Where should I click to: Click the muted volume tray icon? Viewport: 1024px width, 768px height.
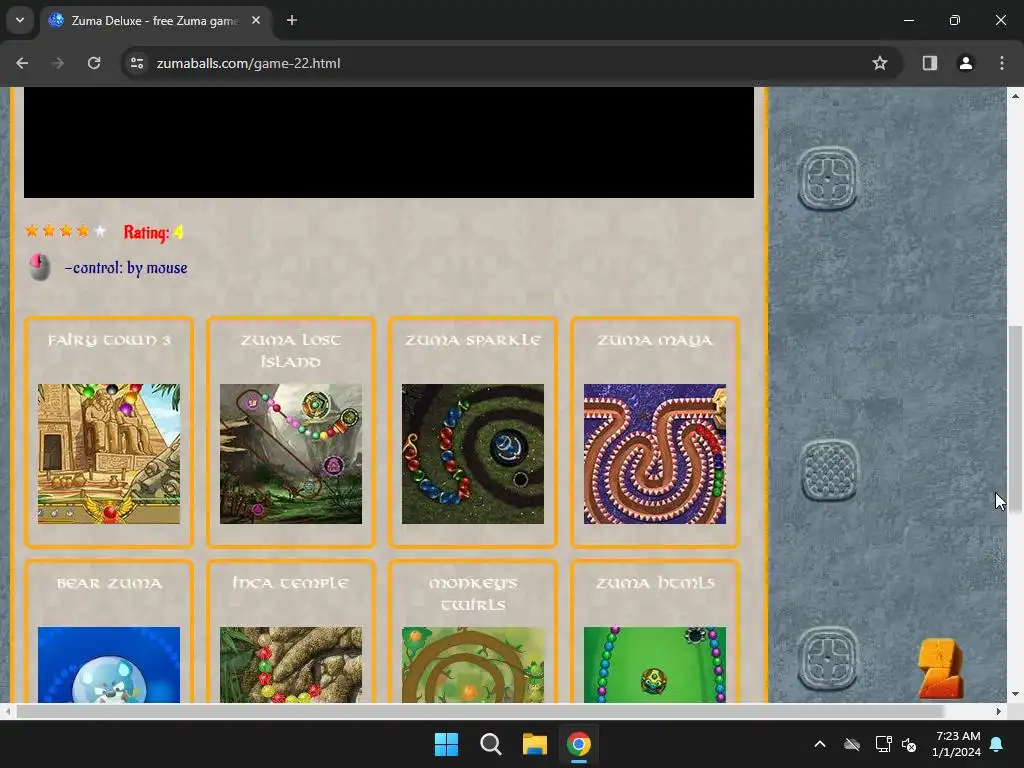pyautogui.click(x=909, y=744)
